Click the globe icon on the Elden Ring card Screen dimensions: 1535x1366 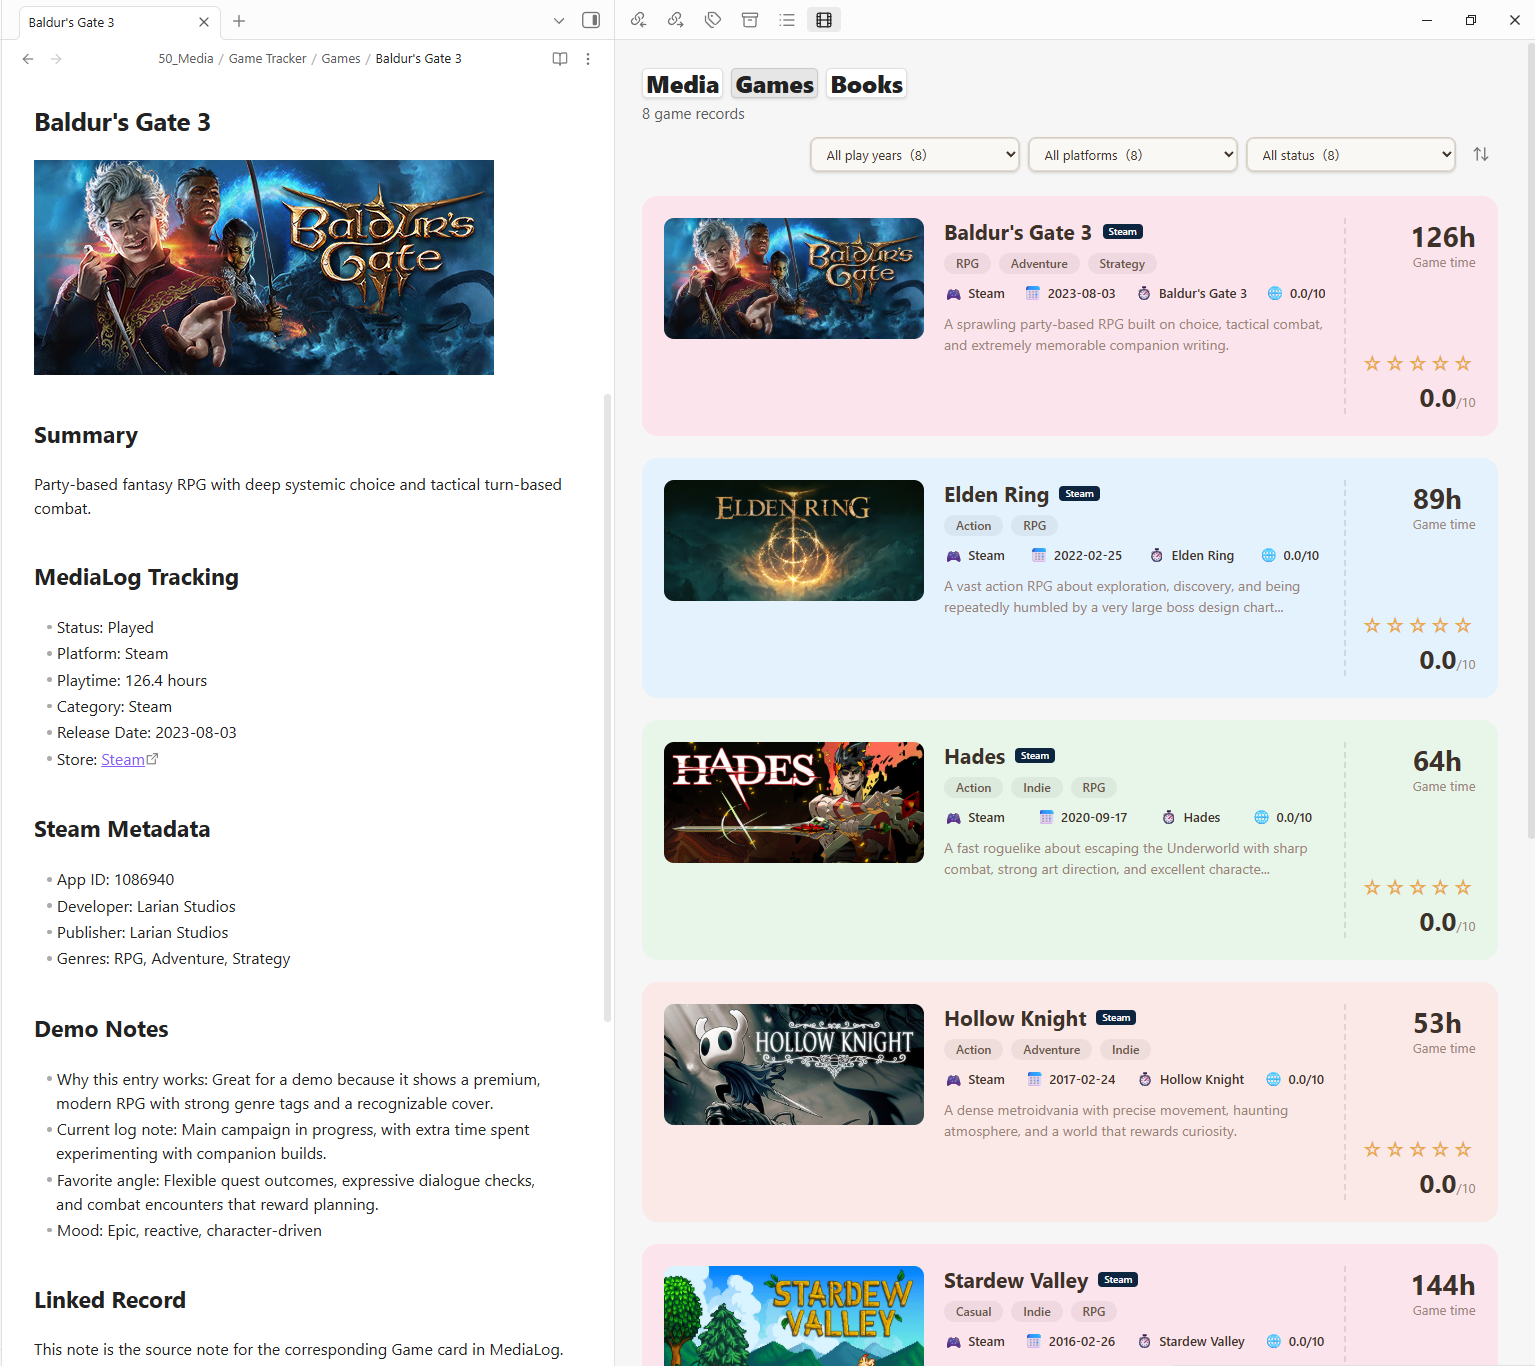click(1269, 556)
